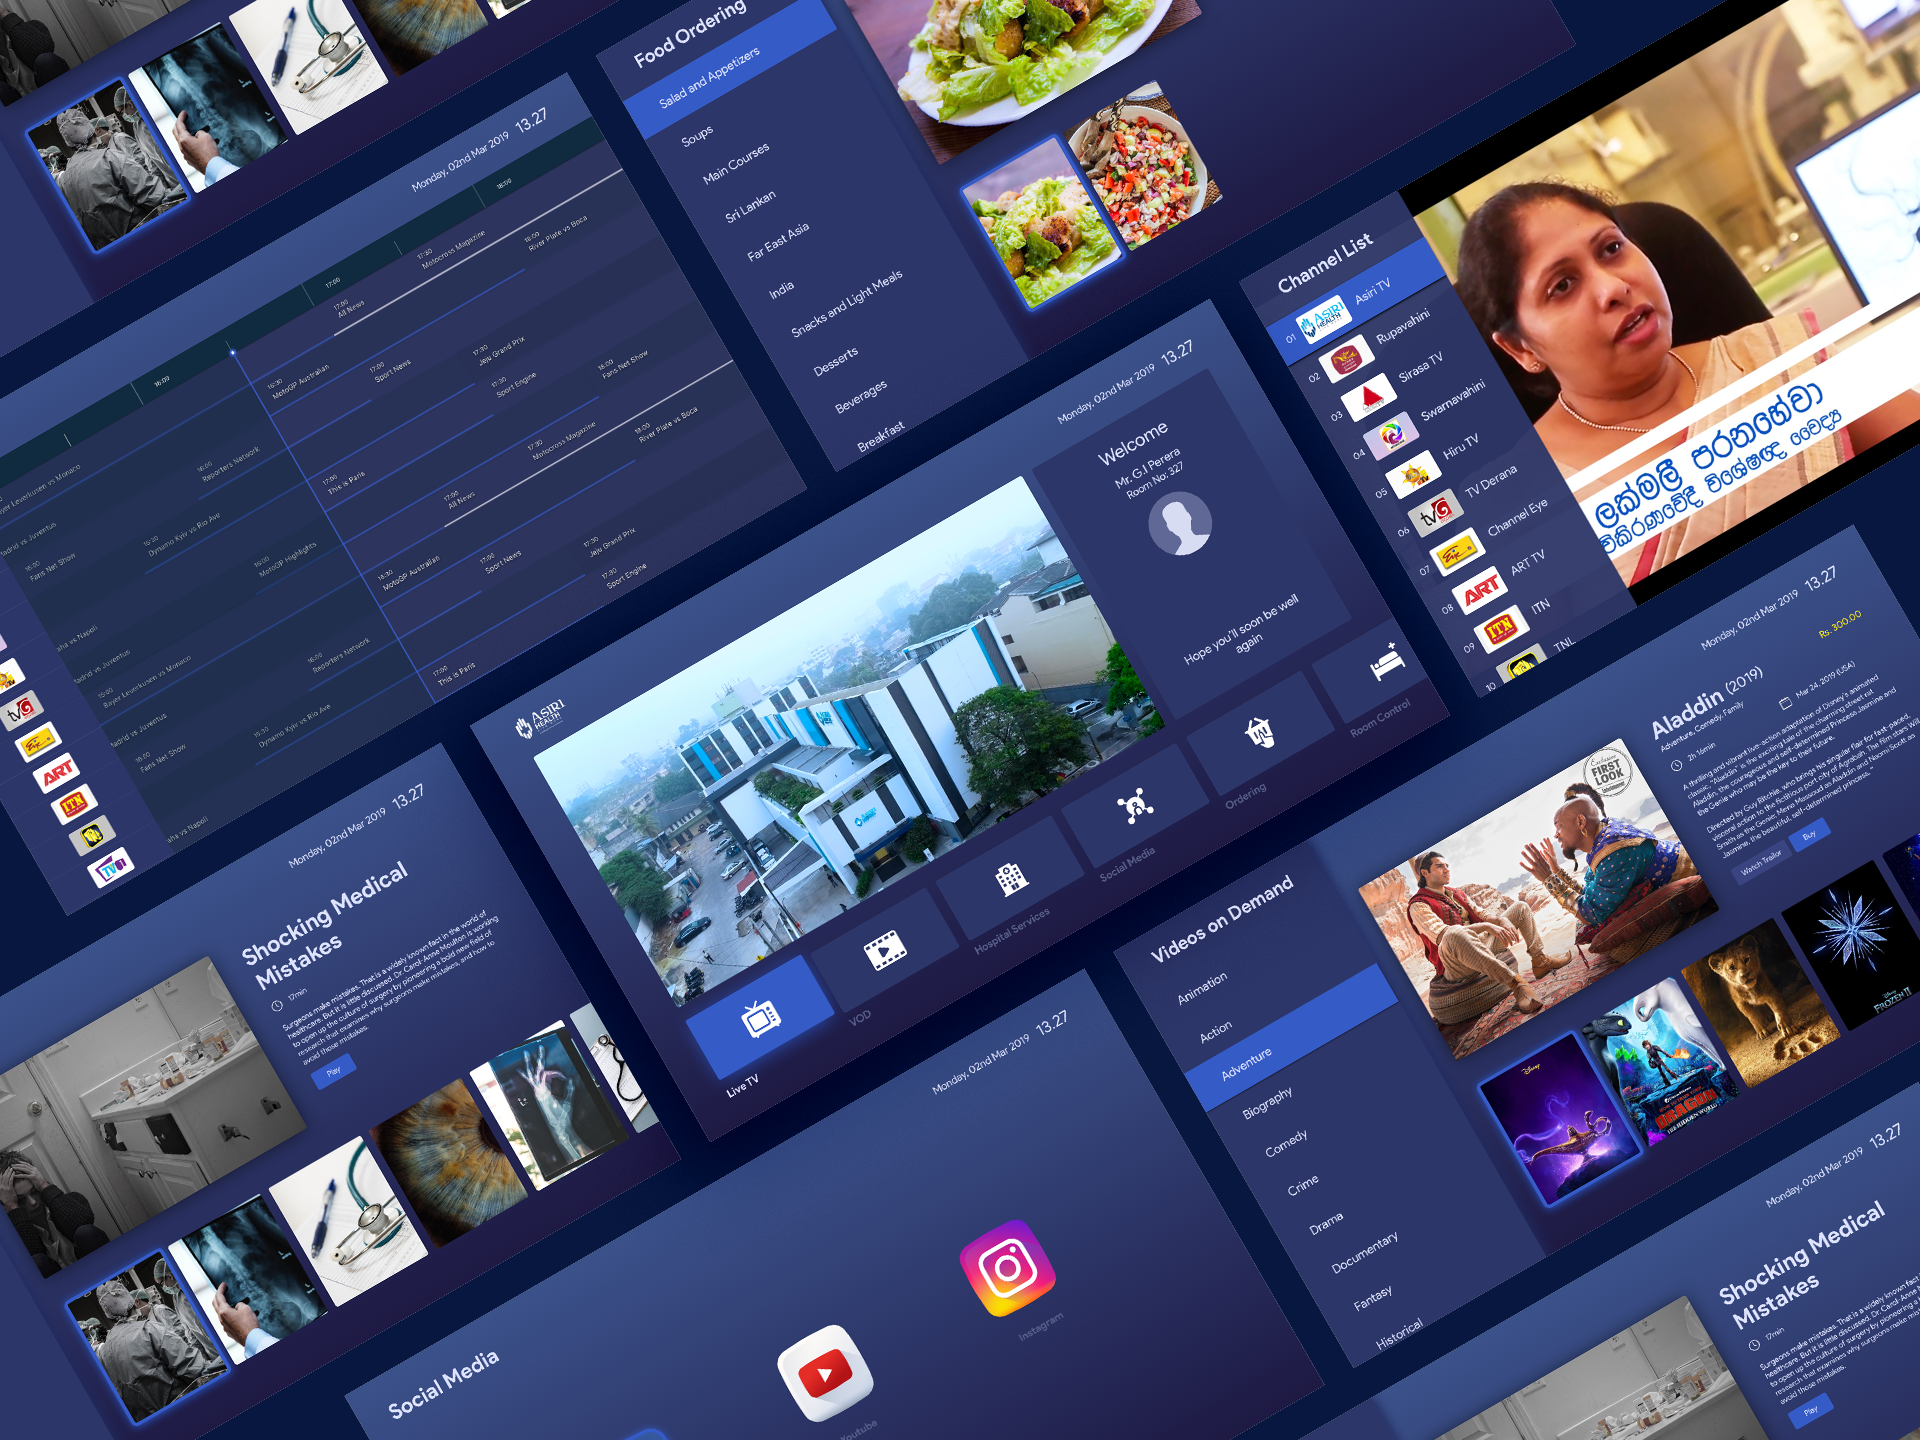Open the Live TV tile icon
The width and height of the screenshot is (1920, 1440).
[x=760, y=1019]
